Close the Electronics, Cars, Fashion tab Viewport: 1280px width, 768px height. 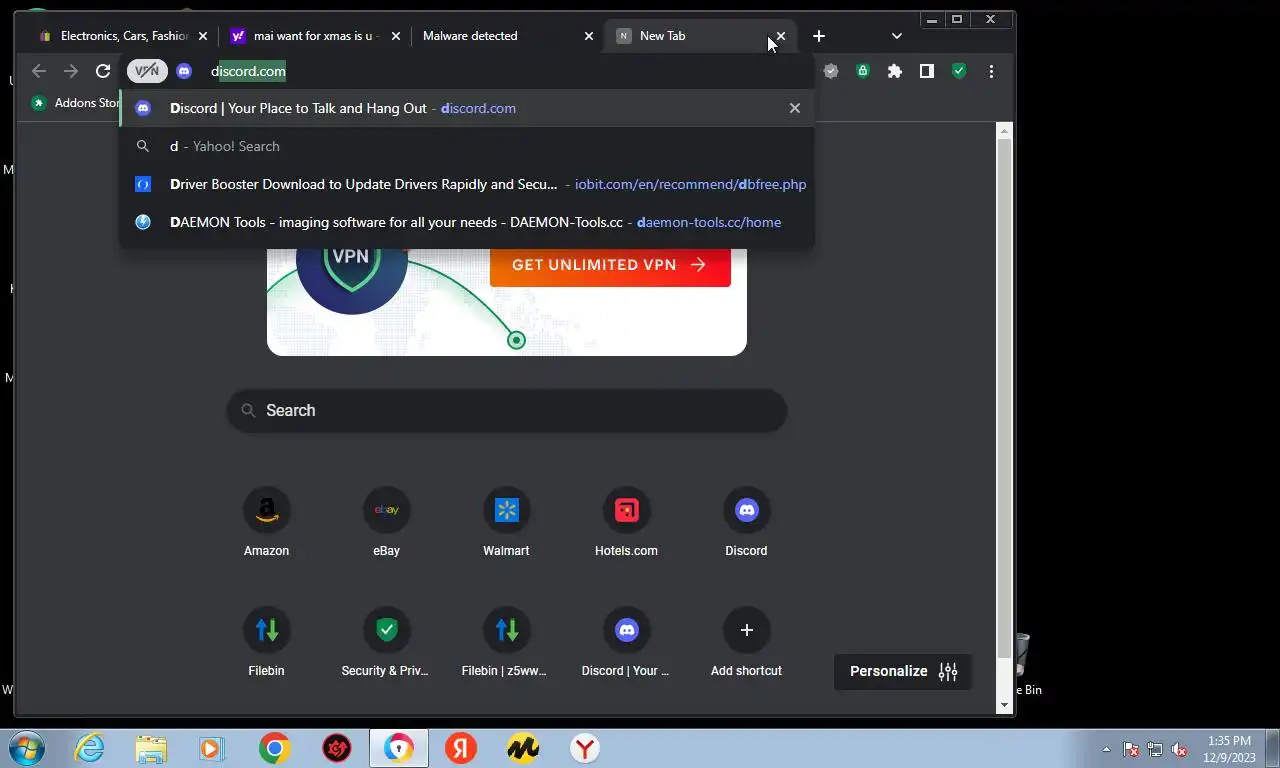[x=203, y=36]
